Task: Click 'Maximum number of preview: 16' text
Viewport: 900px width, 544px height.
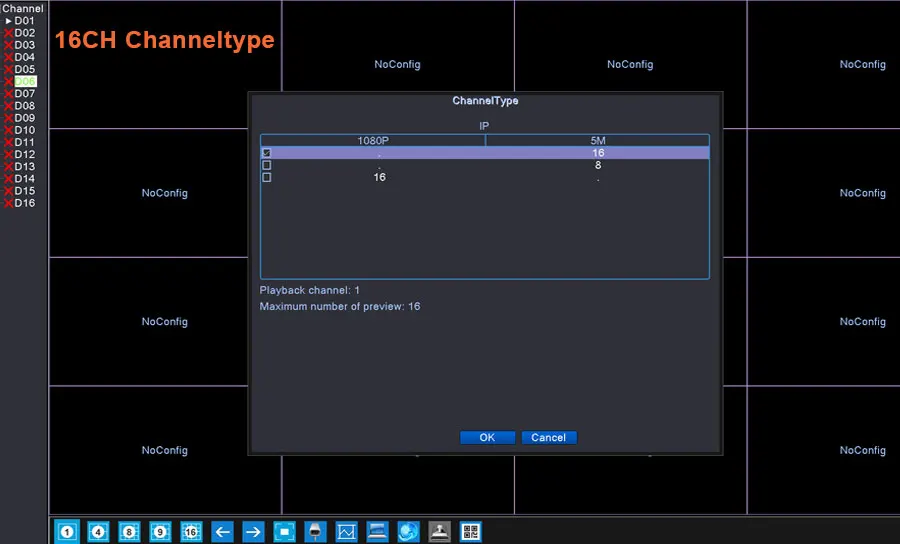Action: coord(340,306)
